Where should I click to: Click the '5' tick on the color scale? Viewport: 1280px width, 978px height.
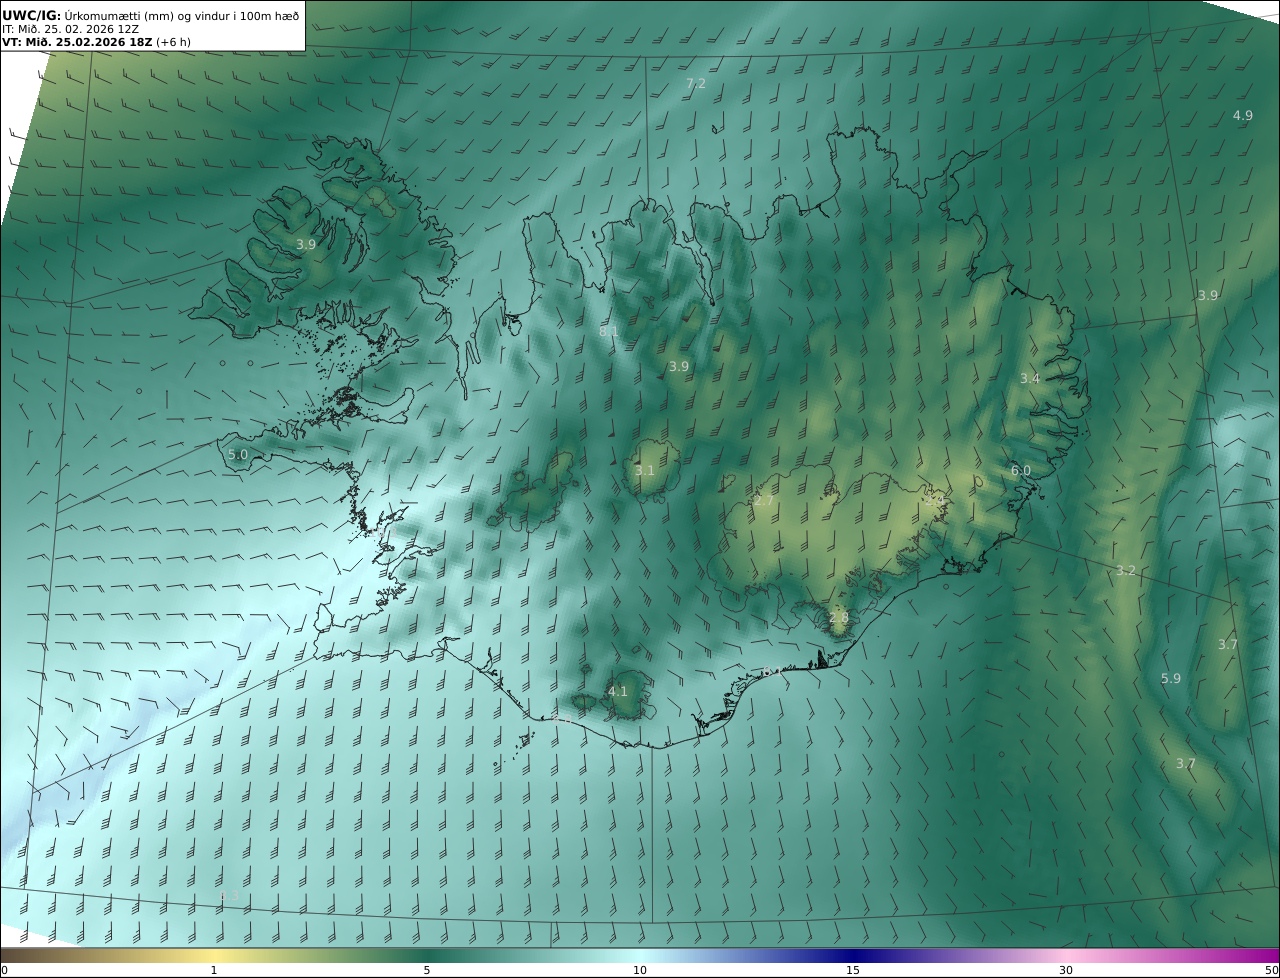(x=427, y=970)
